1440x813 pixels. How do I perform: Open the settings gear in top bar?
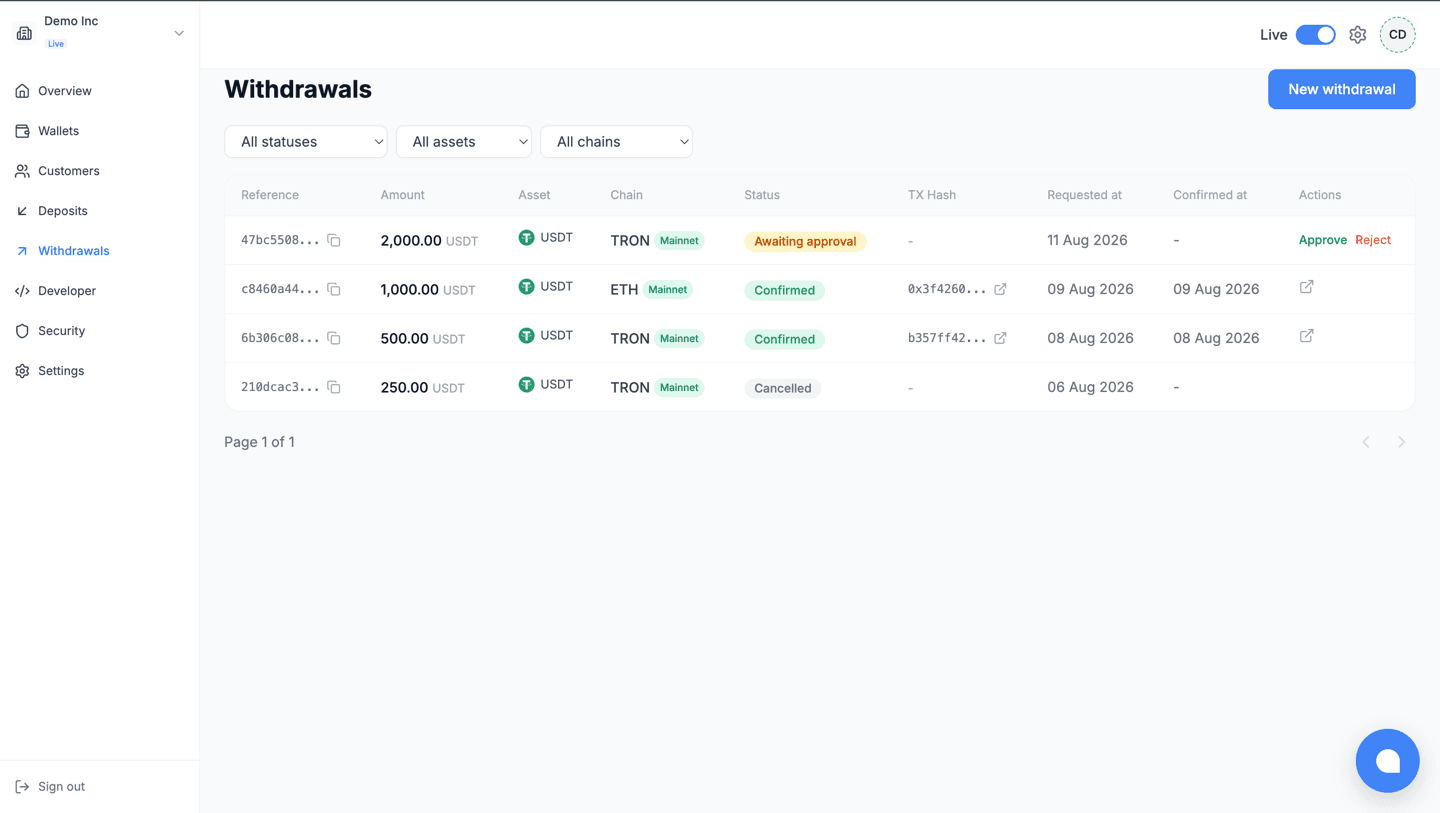pos(1357,35)
